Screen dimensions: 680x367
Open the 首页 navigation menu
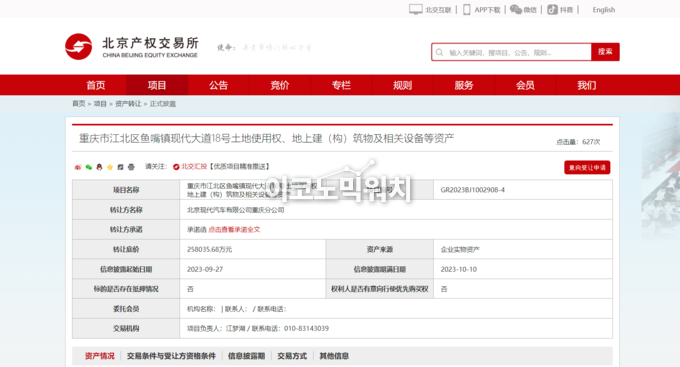tap(96, 85)
